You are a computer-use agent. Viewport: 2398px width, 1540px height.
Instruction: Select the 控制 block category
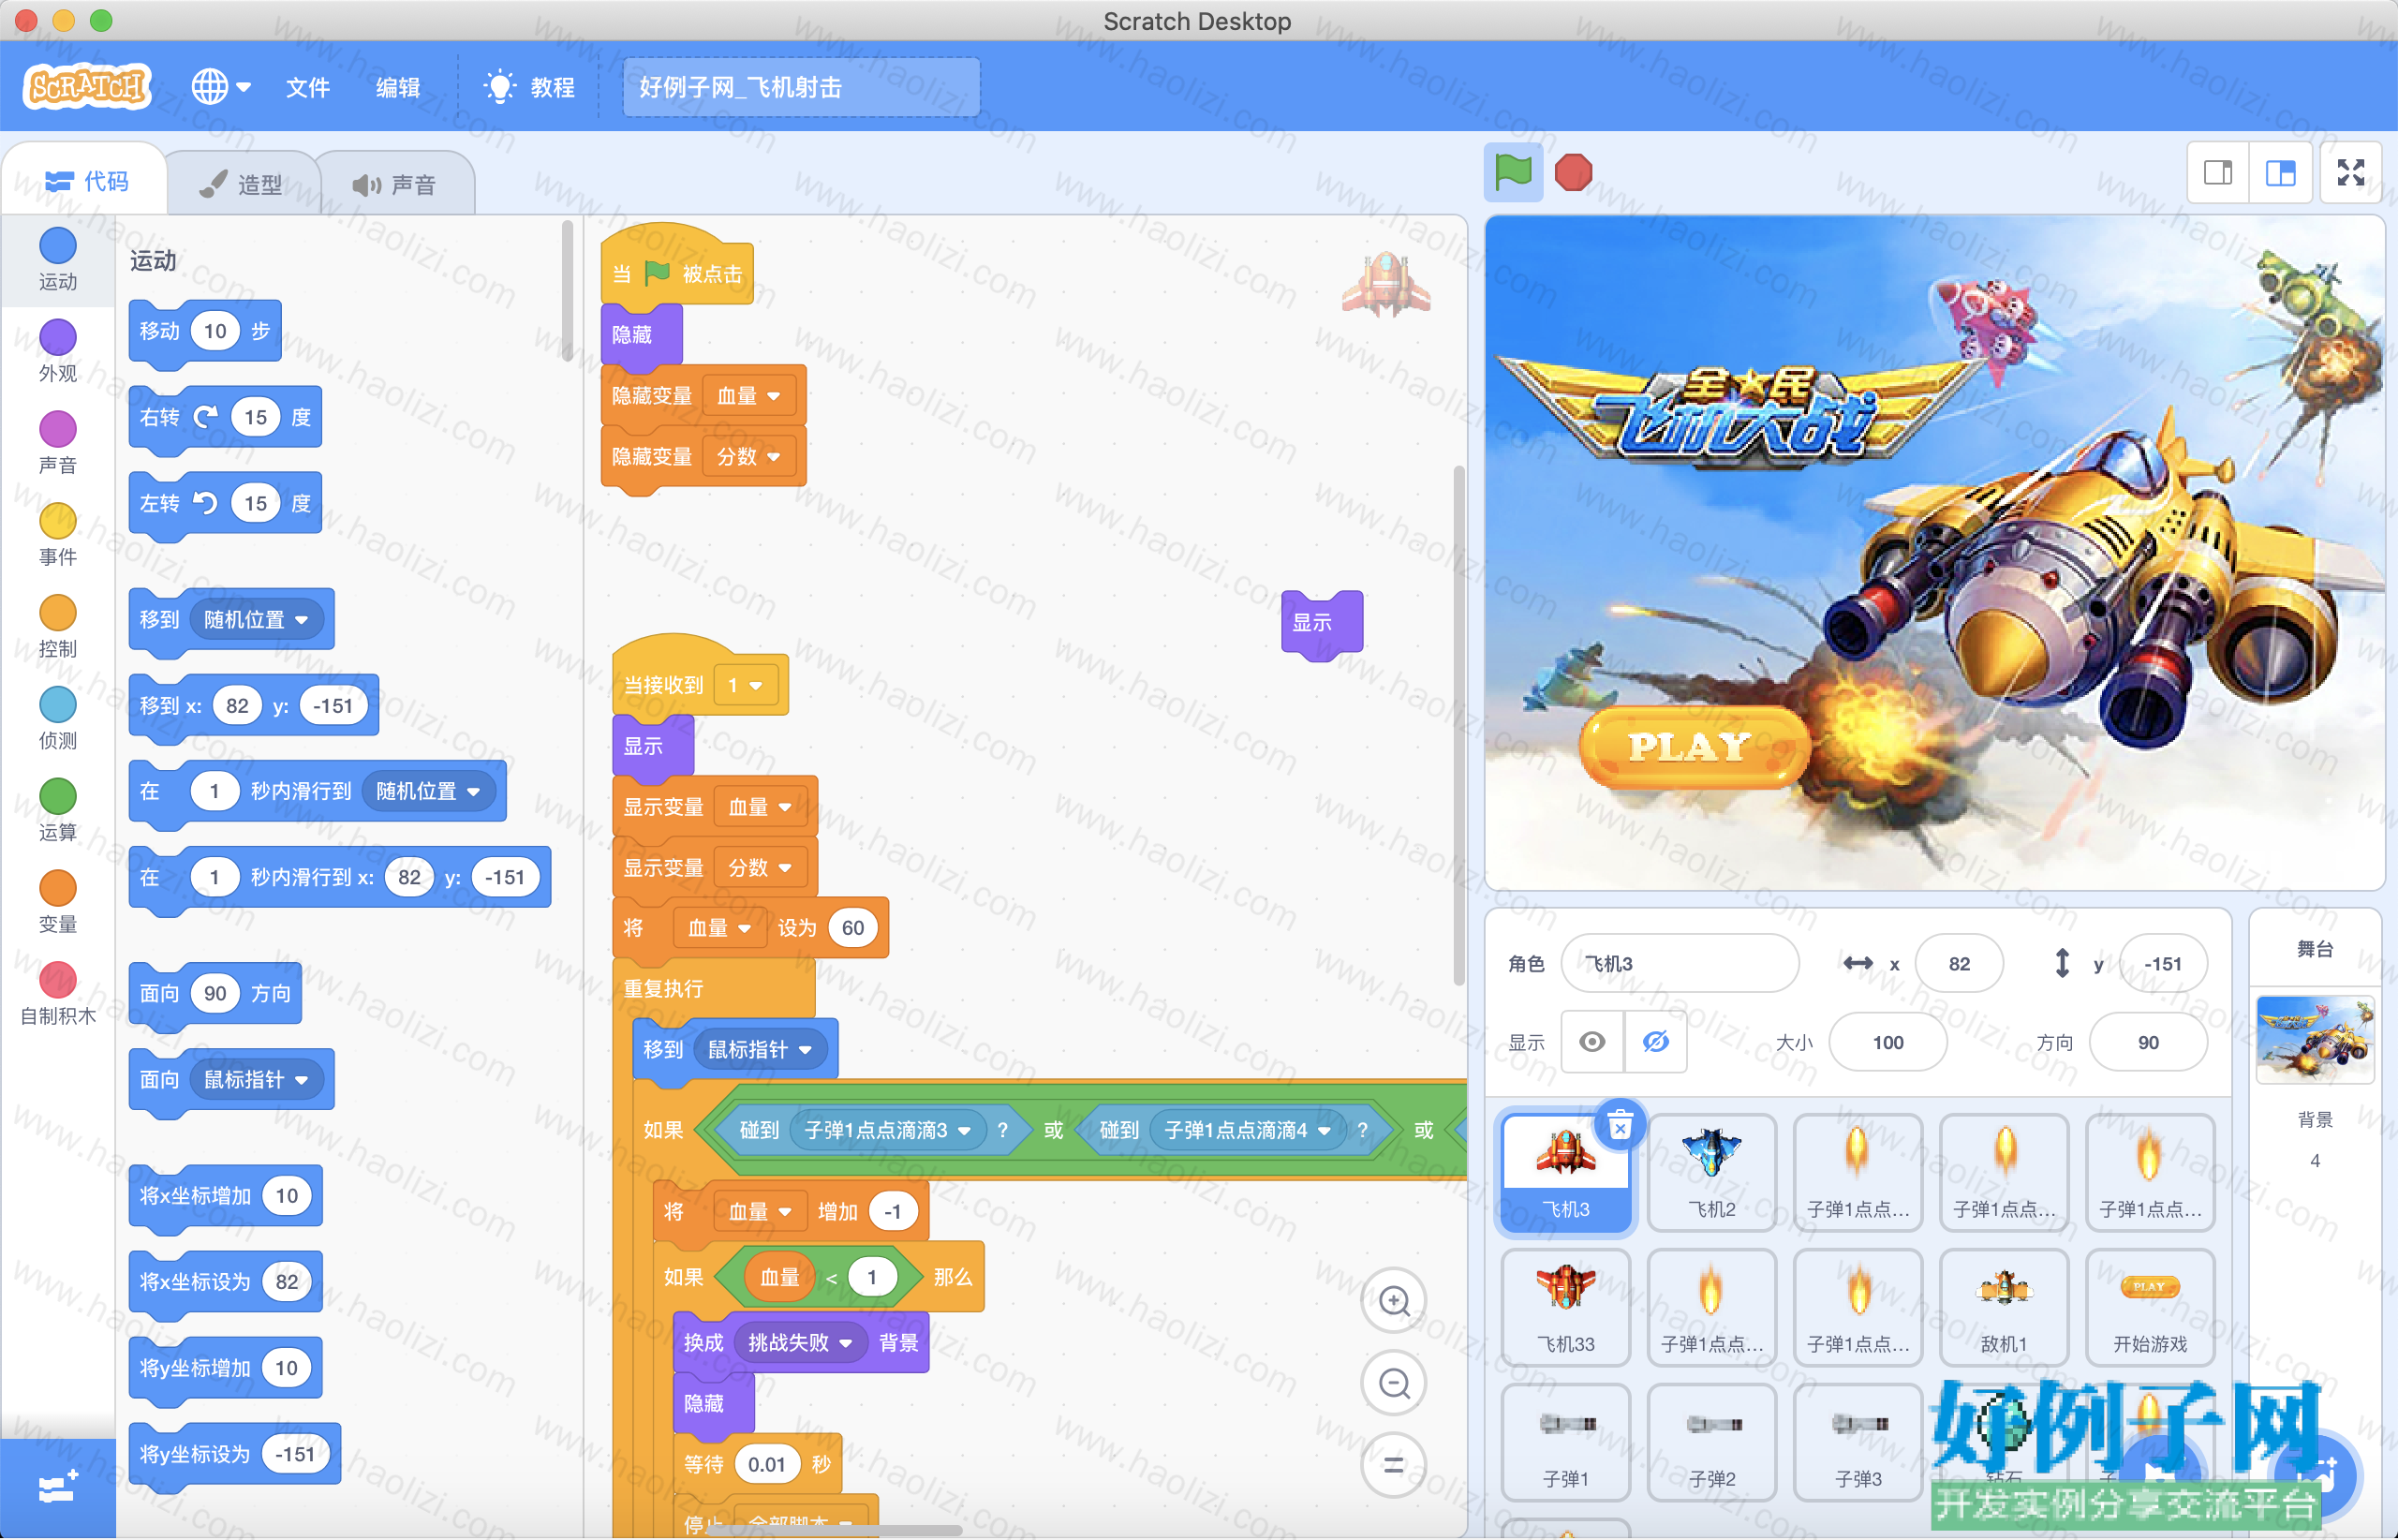58,626
